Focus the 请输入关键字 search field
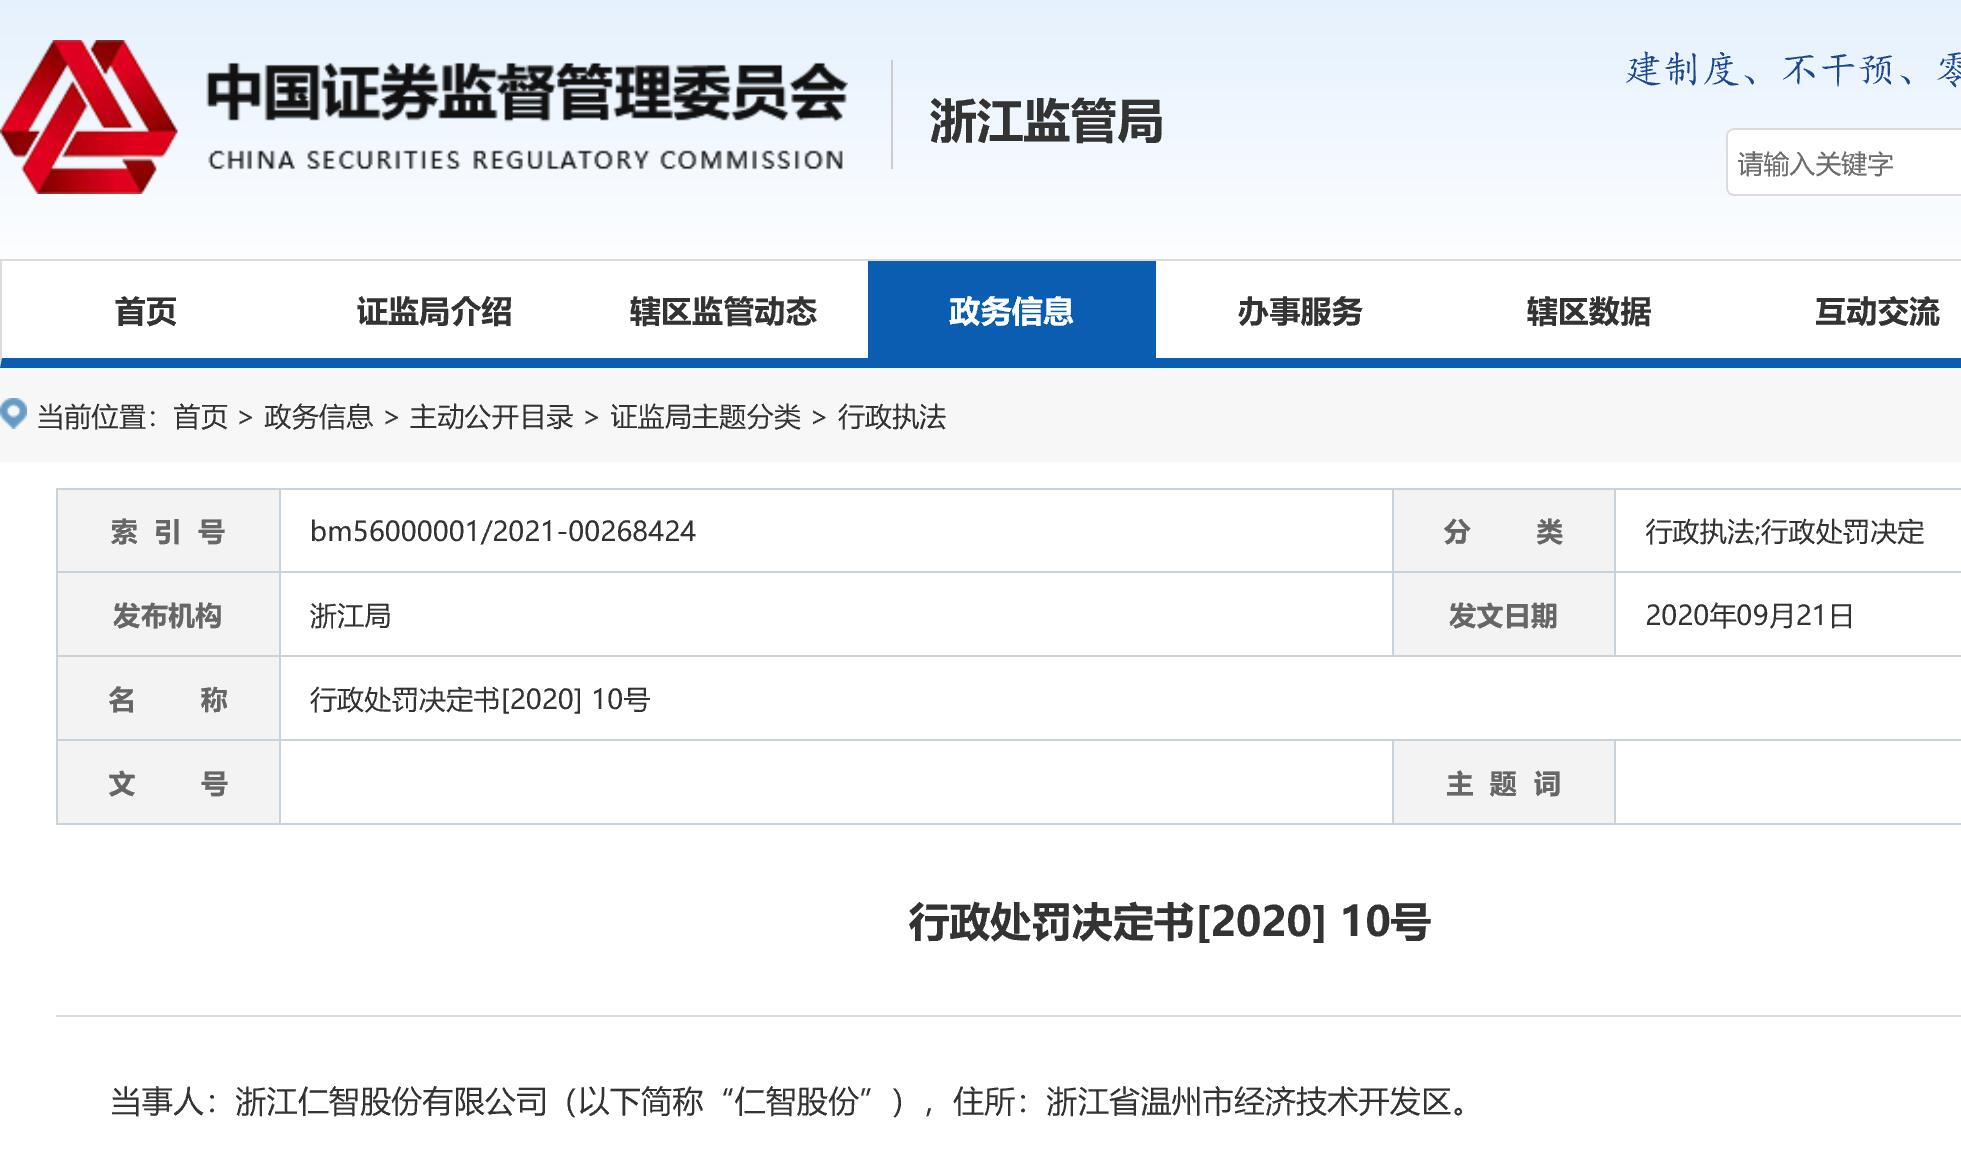Screen dimensions: 1961x1156 (x=1844, y=163)
